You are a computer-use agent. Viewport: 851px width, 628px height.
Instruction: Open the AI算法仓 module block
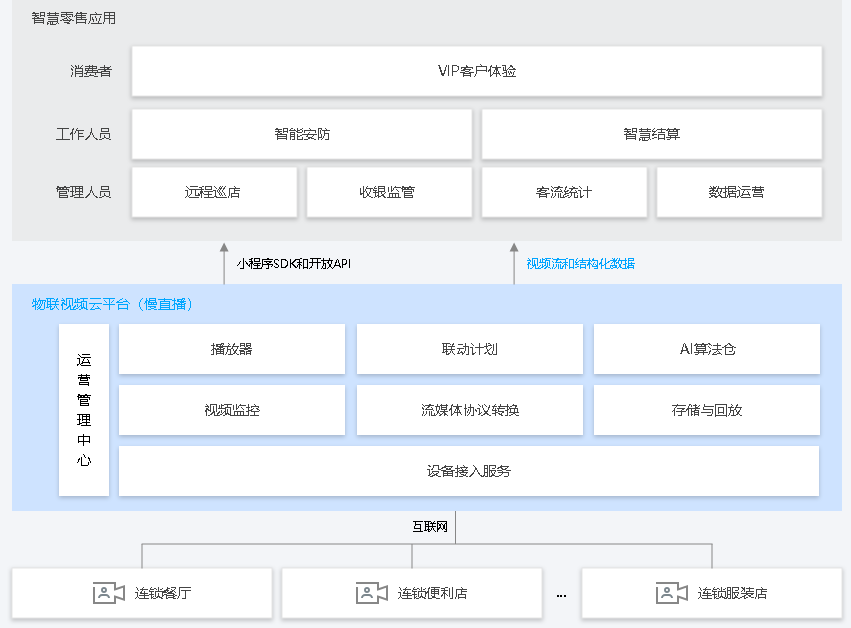pyautogui.click(x=707, y=349)
